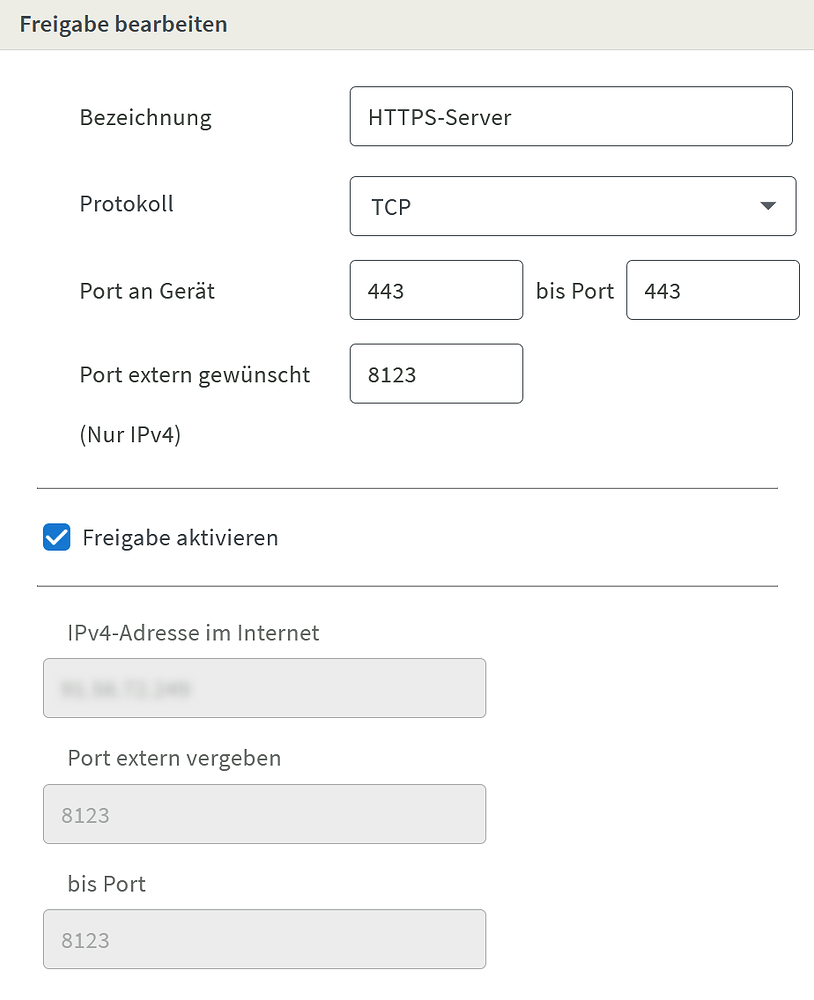Click the 'Port an Gerät' label

pyautogui.click(x=148, y=291)
